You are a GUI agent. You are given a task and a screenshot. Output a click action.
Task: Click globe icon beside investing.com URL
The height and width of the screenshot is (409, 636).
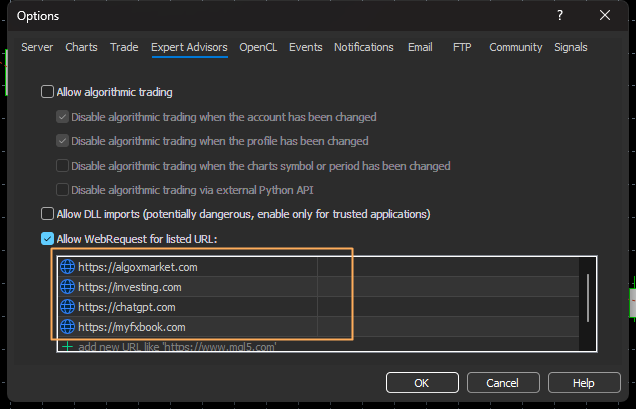[x=68, y=287]
